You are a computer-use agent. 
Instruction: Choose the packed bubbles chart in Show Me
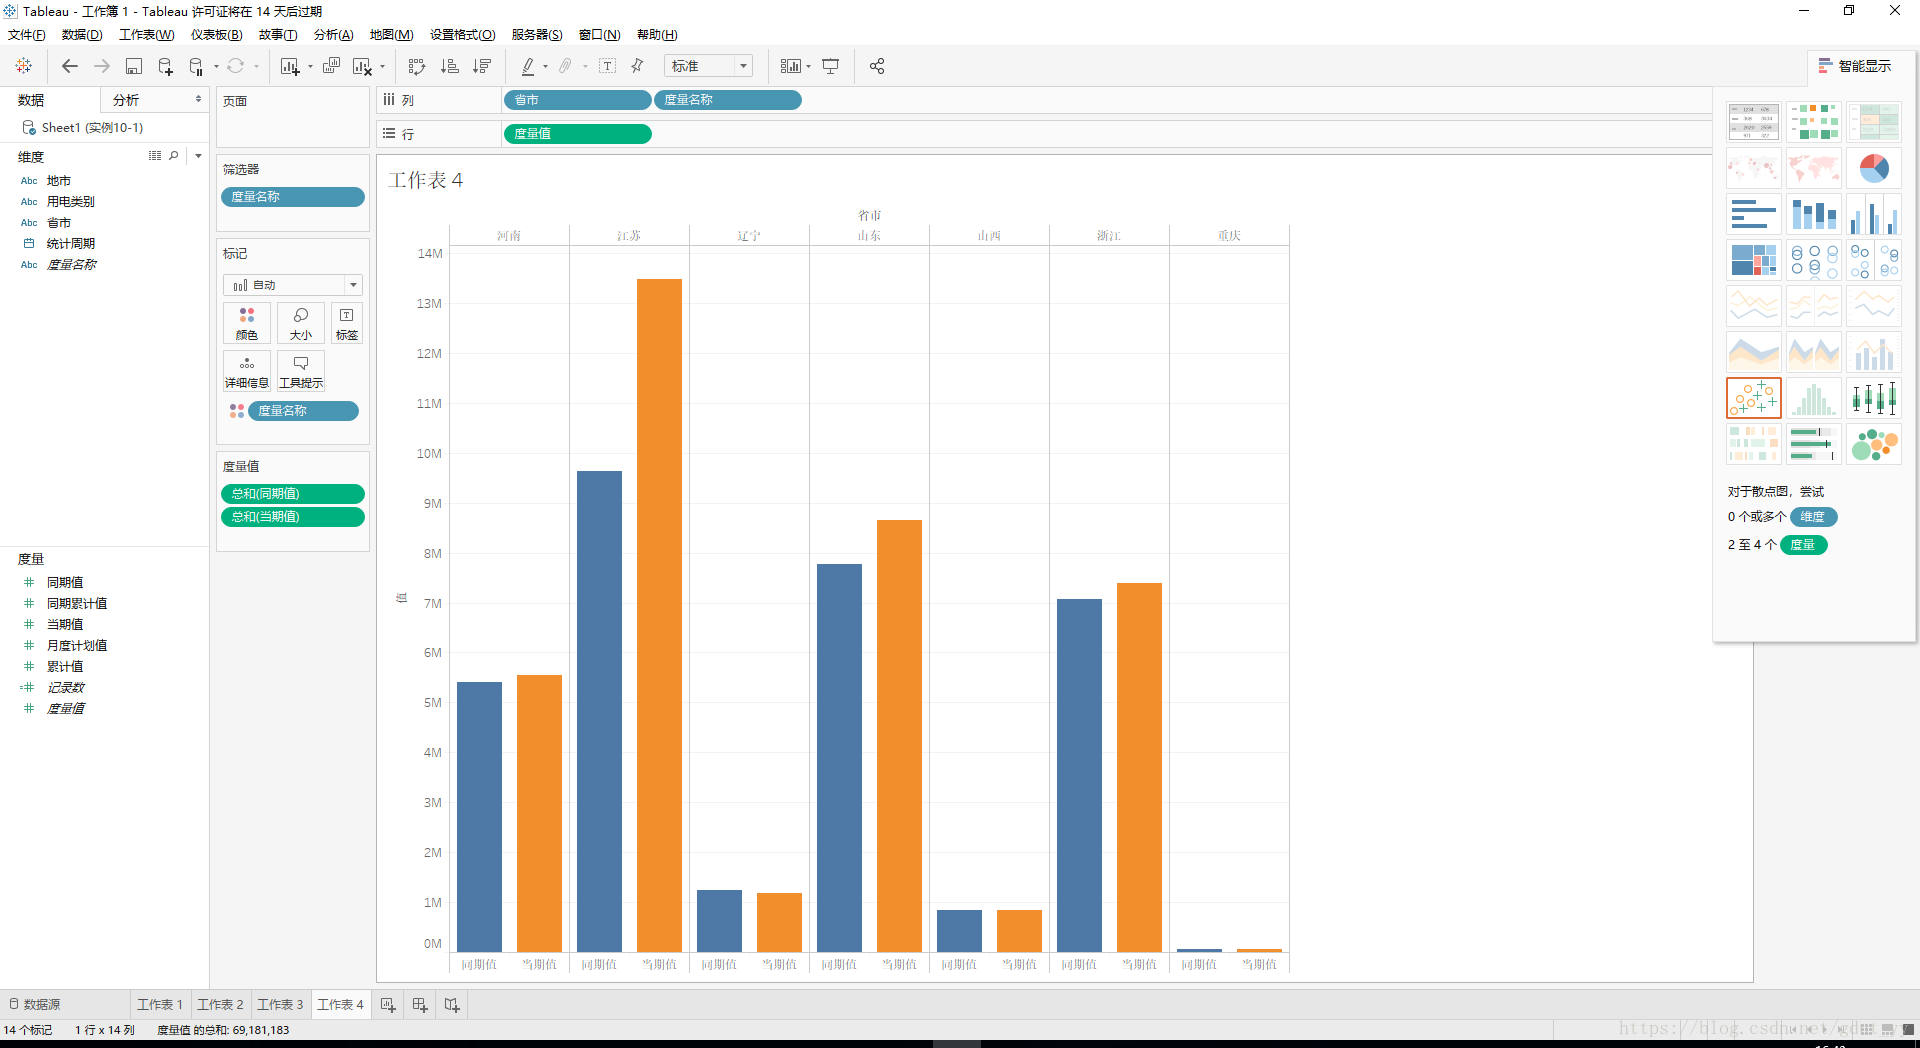pos(1874,444)
